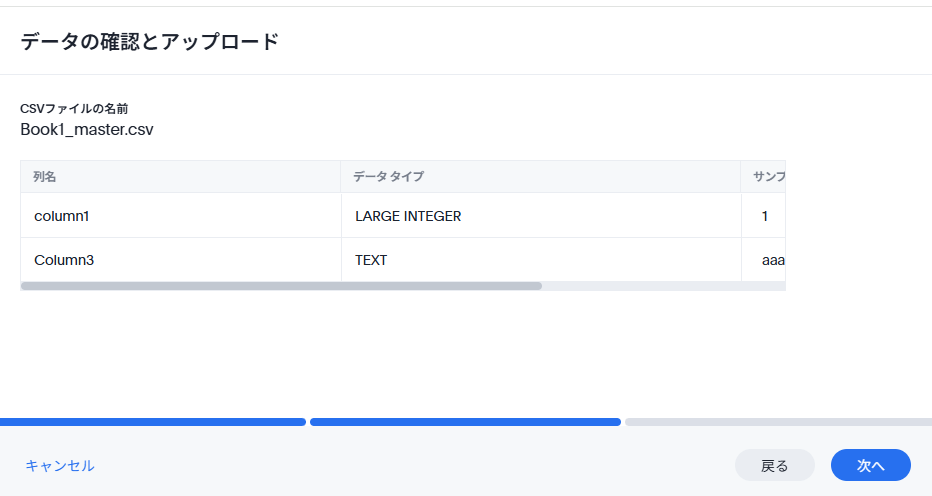This screenshot has height=496, width=932.
Task: Click the sample value 1 cell
Action: click(x=764, y=215)
